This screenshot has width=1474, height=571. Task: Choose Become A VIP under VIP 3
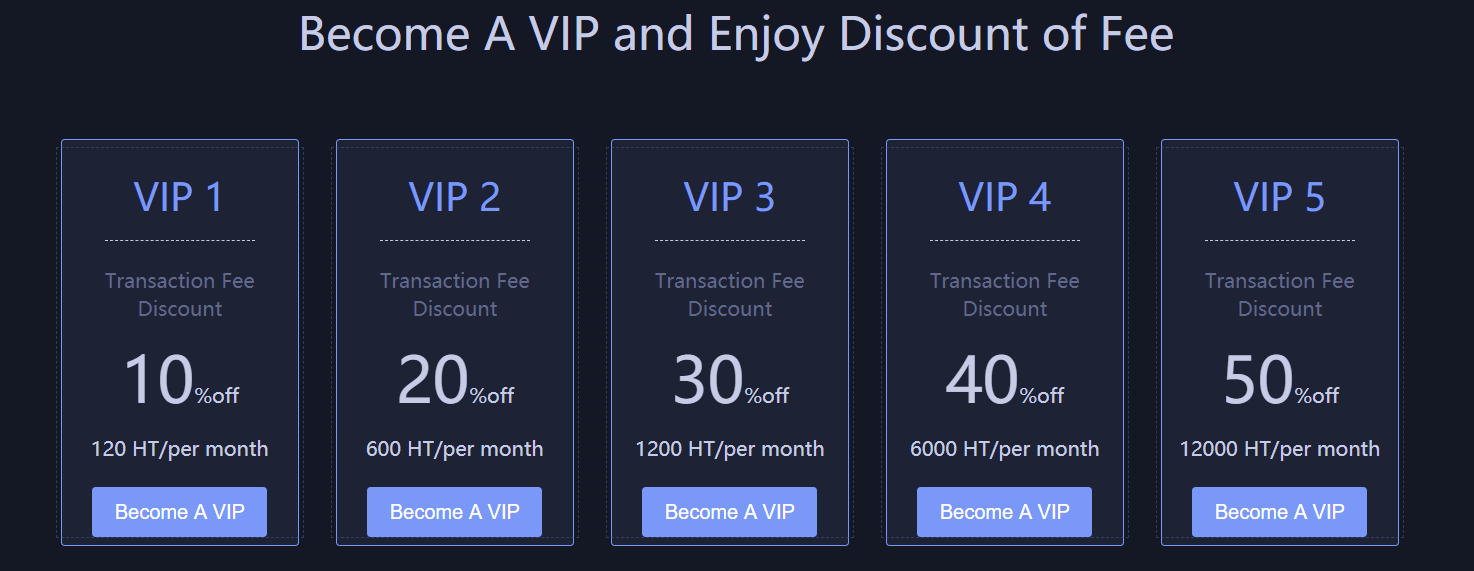729,512
